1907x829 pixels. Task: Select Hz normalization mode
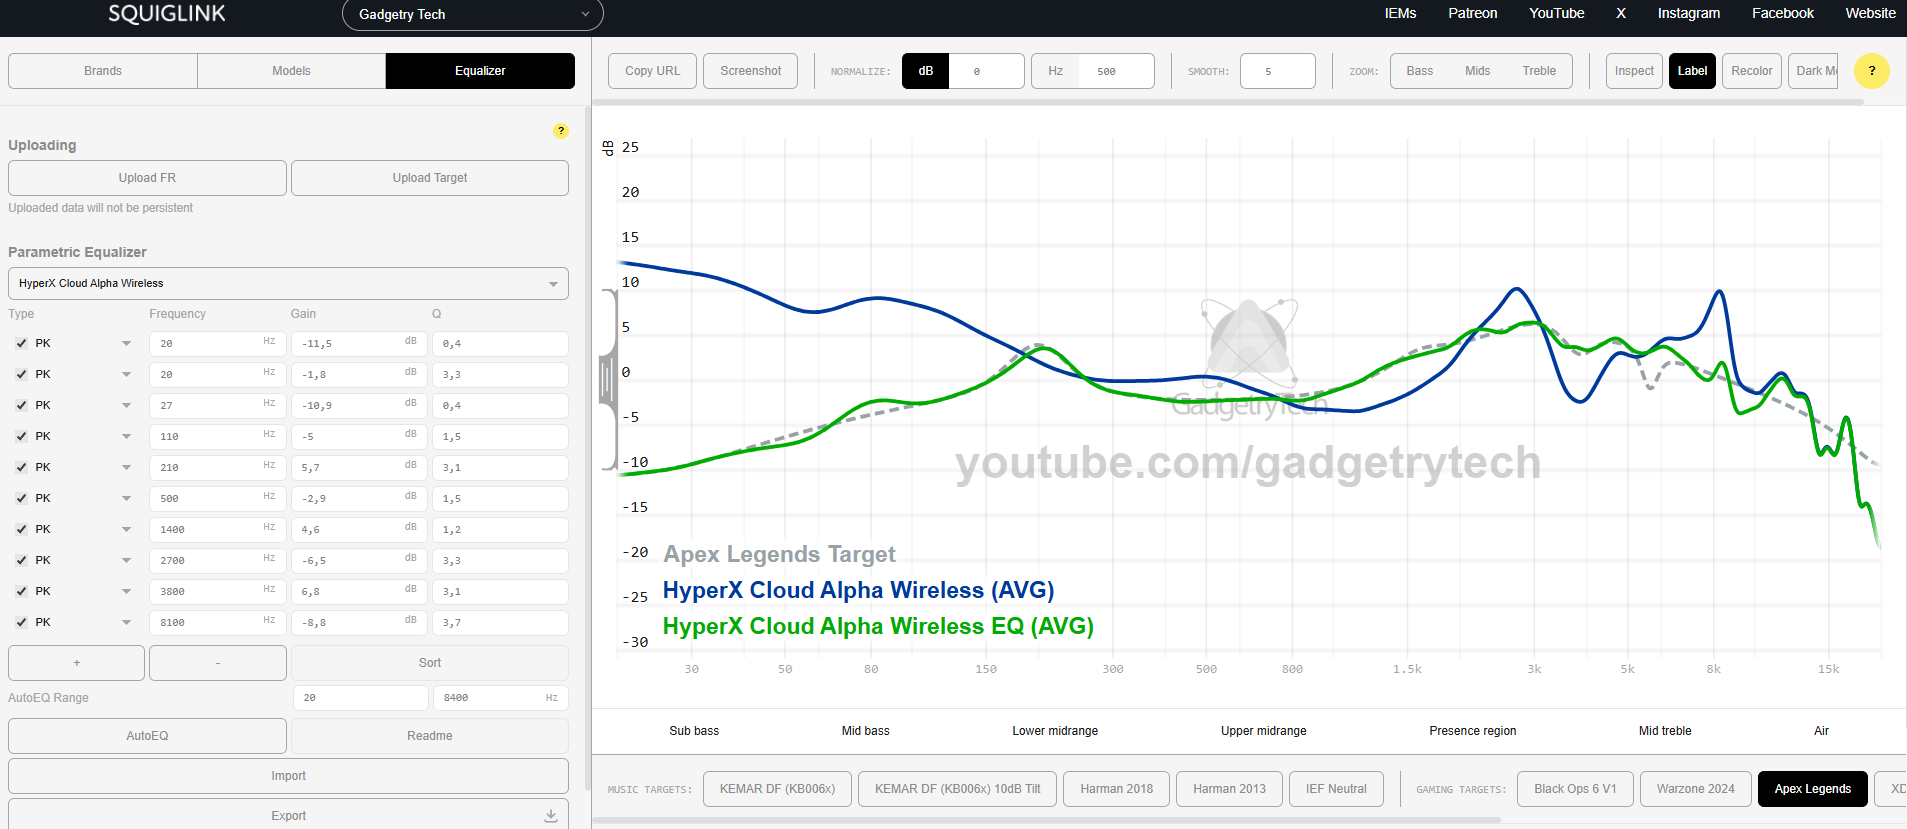[x=1055, y=71]
